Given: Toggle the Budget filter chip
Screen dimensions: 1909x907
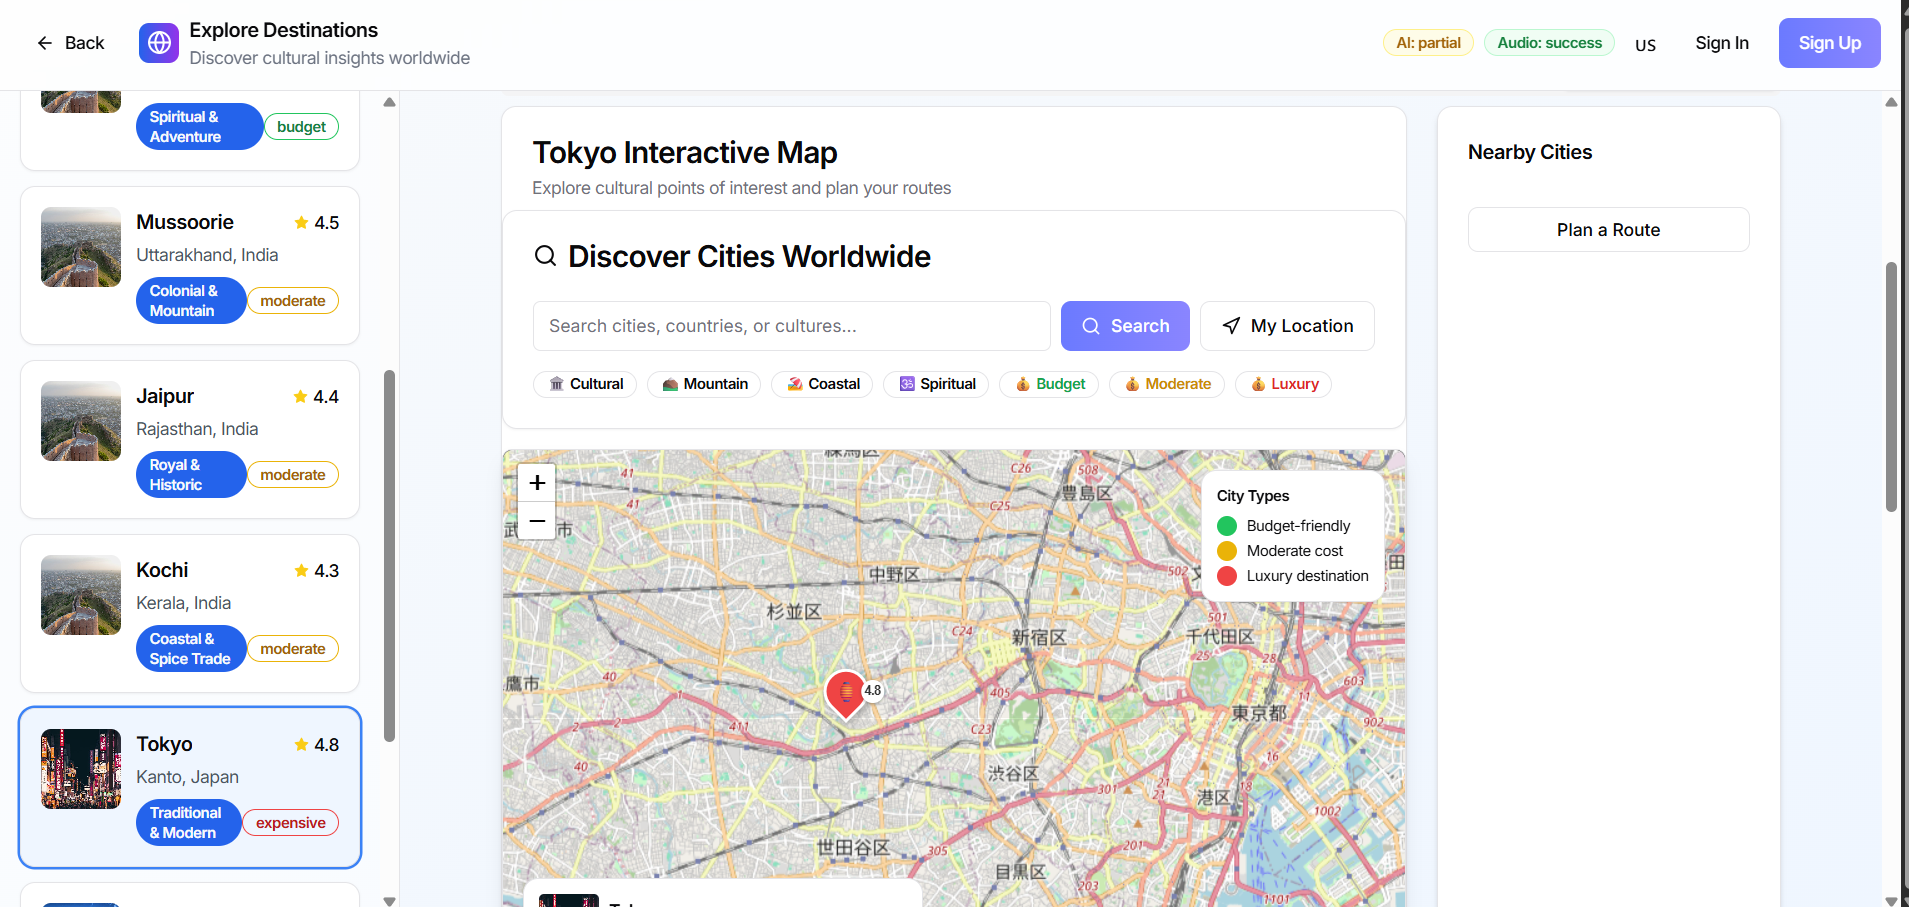Looking at the screenshot, I should pos(1049,384).
